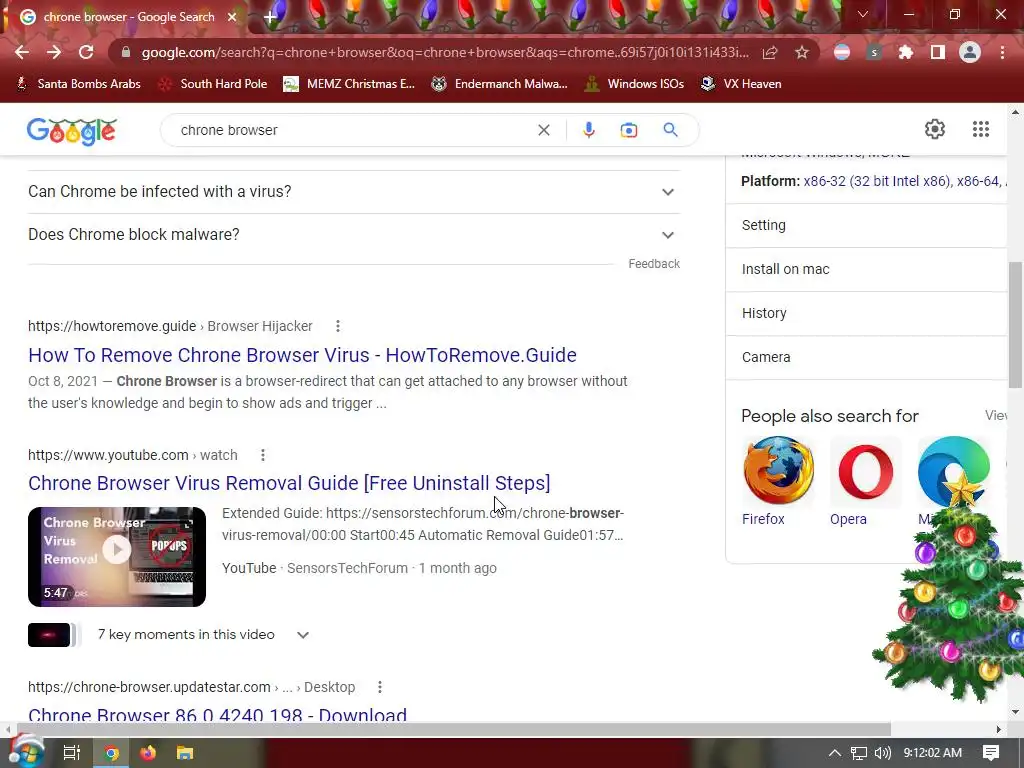Viewport: 1024px width, 768px height.
Task: Open MEMZ Christmas bookmark
Action: point(349,84)
